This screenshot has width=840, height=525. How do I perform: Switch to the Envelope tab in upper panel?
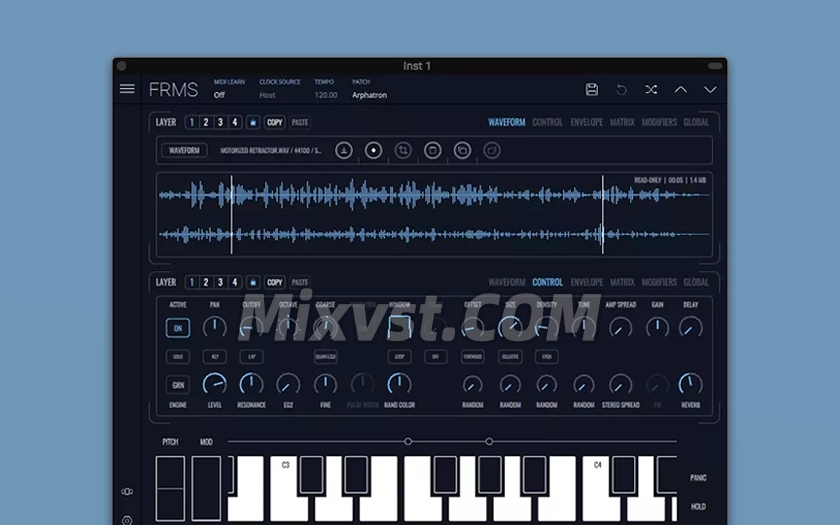tap(586, 122)
